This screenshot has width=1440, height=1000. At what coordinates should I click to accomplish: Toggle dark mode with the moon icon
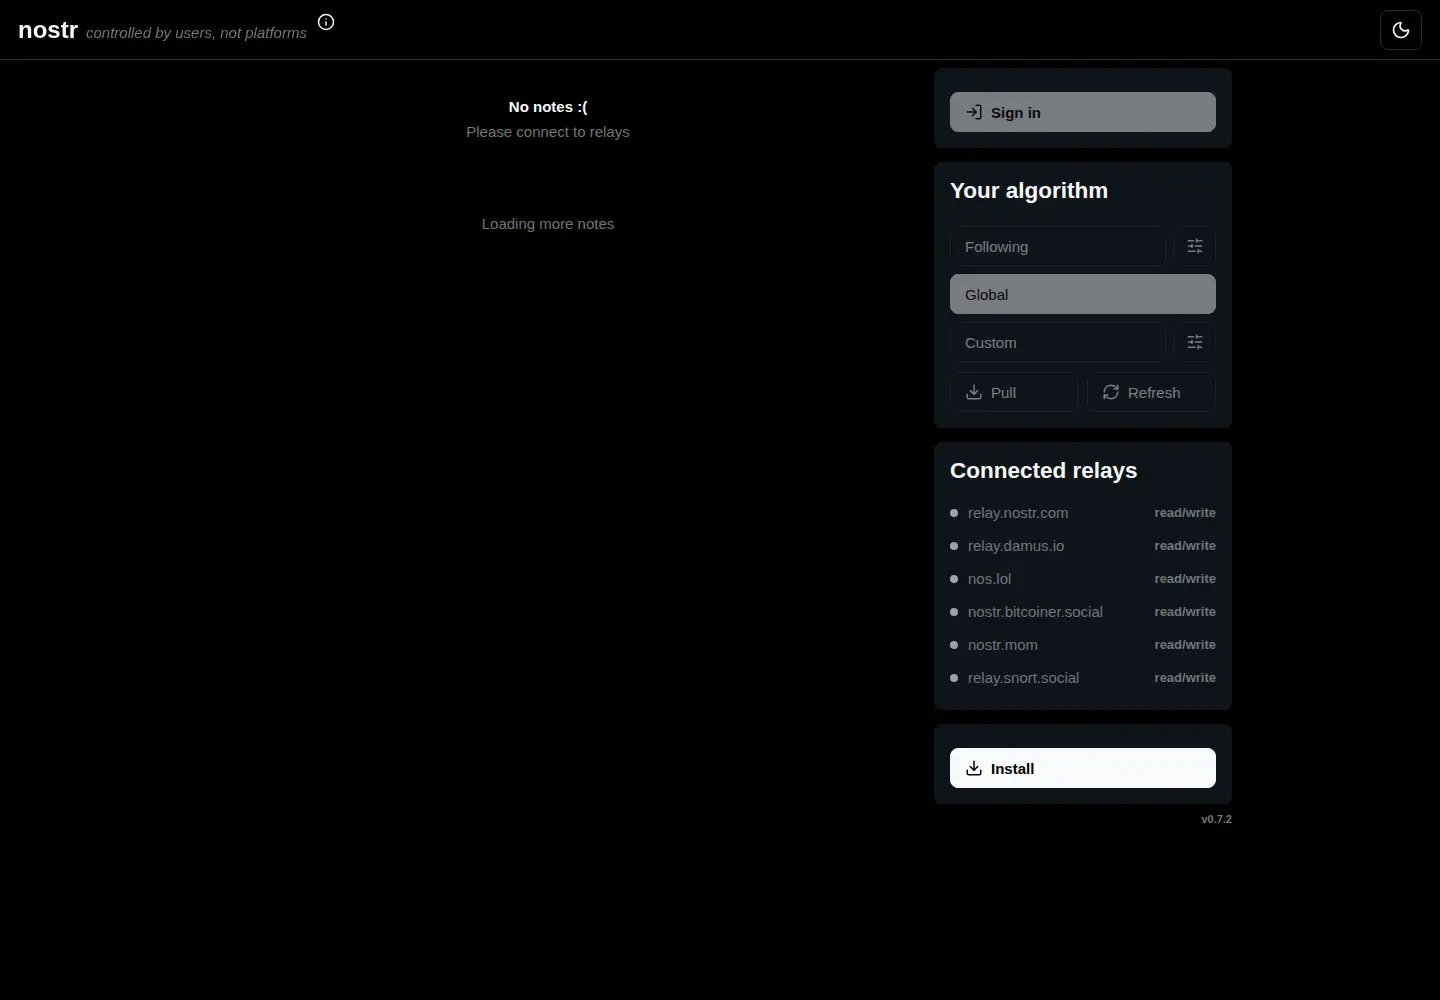click(1401, 30)
